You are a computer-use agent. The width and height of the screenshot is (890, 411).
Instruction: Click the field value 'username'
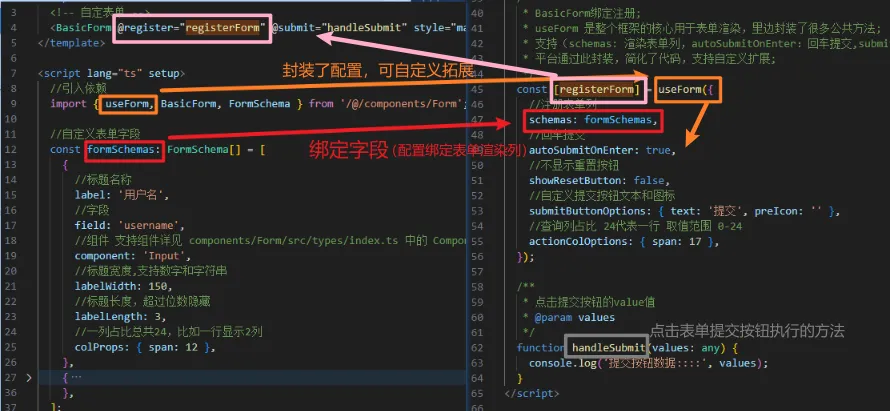click(x=149, y=226)
